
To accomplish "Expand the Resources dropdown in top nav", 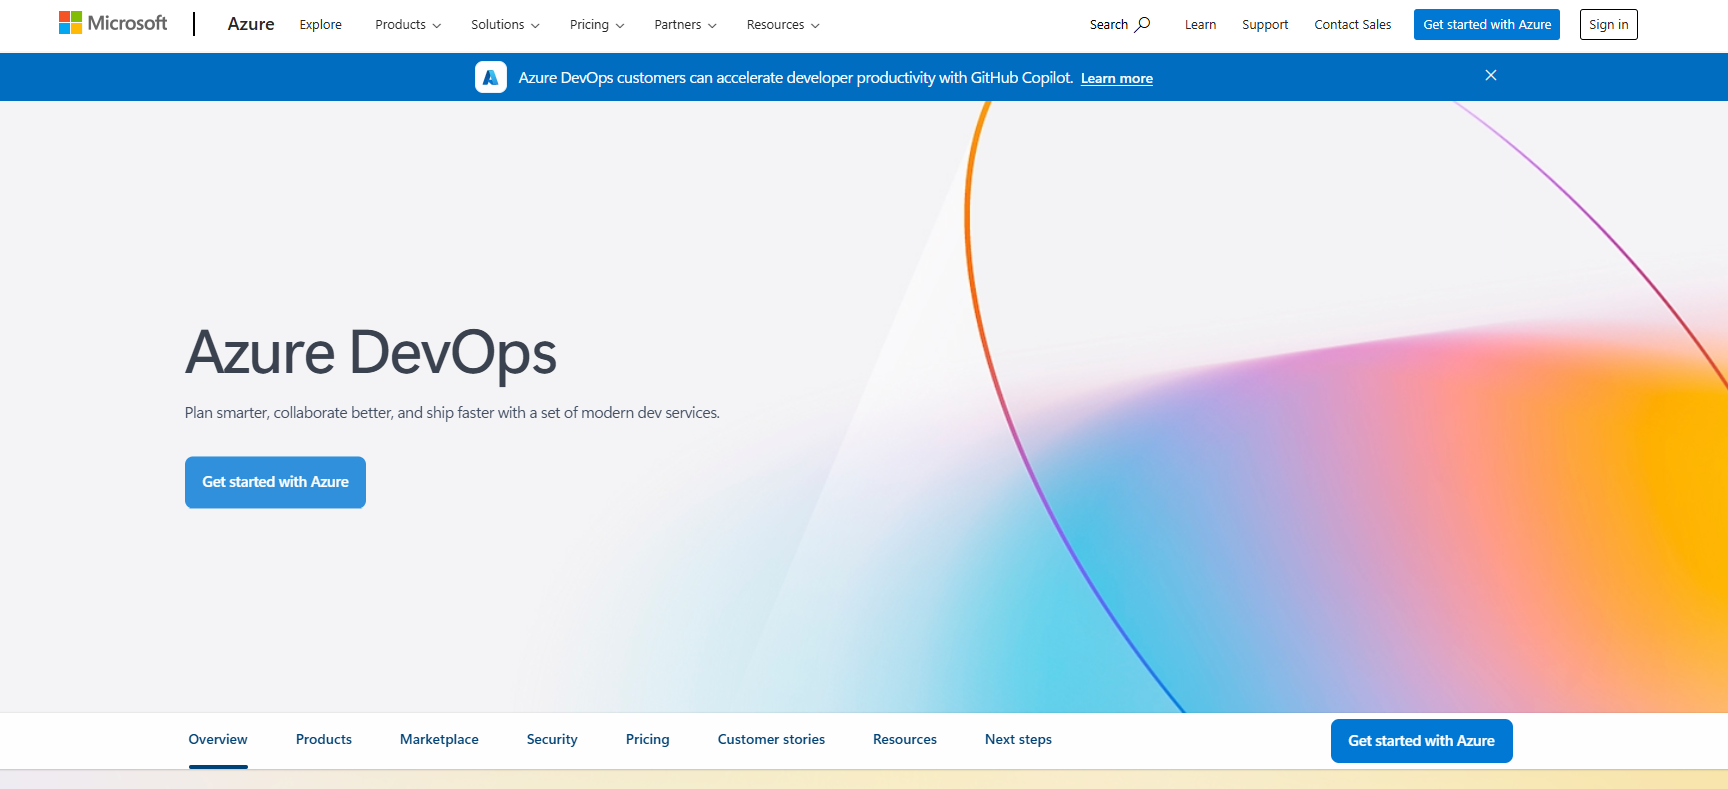I will click(x=783, y=25).
